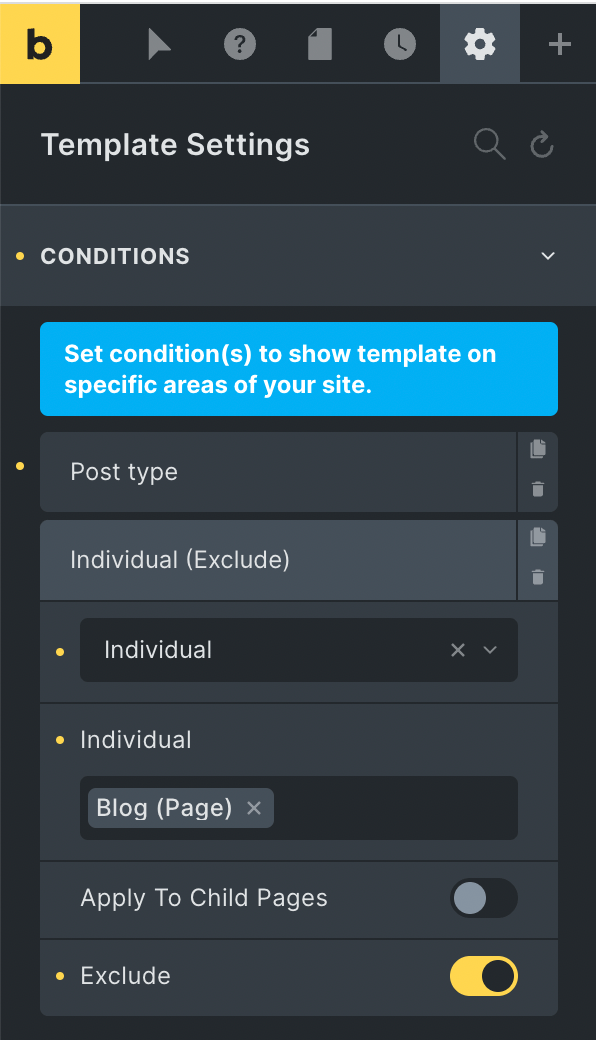Disable the Exclude toggle

[483, 976]
